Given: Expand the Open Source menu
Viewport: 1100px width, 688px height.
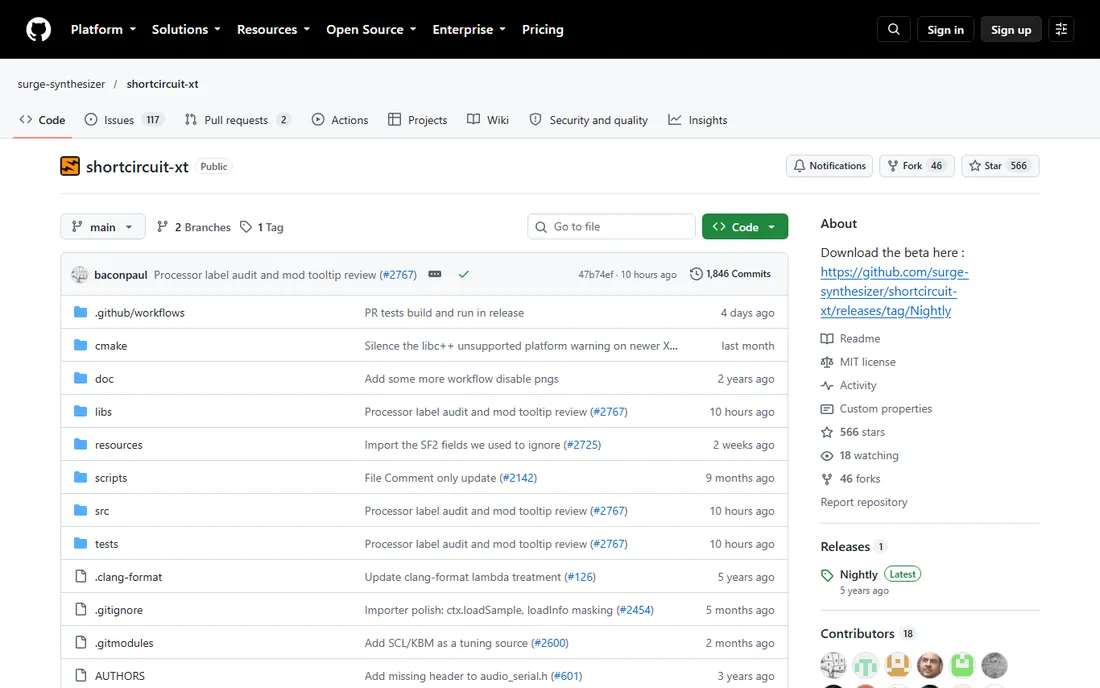Looking at the screenshot, I should pos(371,29).
